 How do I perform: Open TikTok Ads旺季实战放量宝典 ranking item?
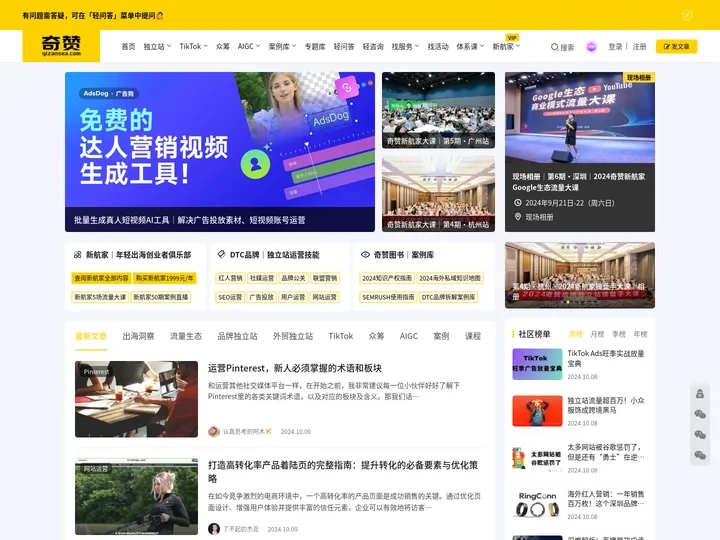point(606,358)
